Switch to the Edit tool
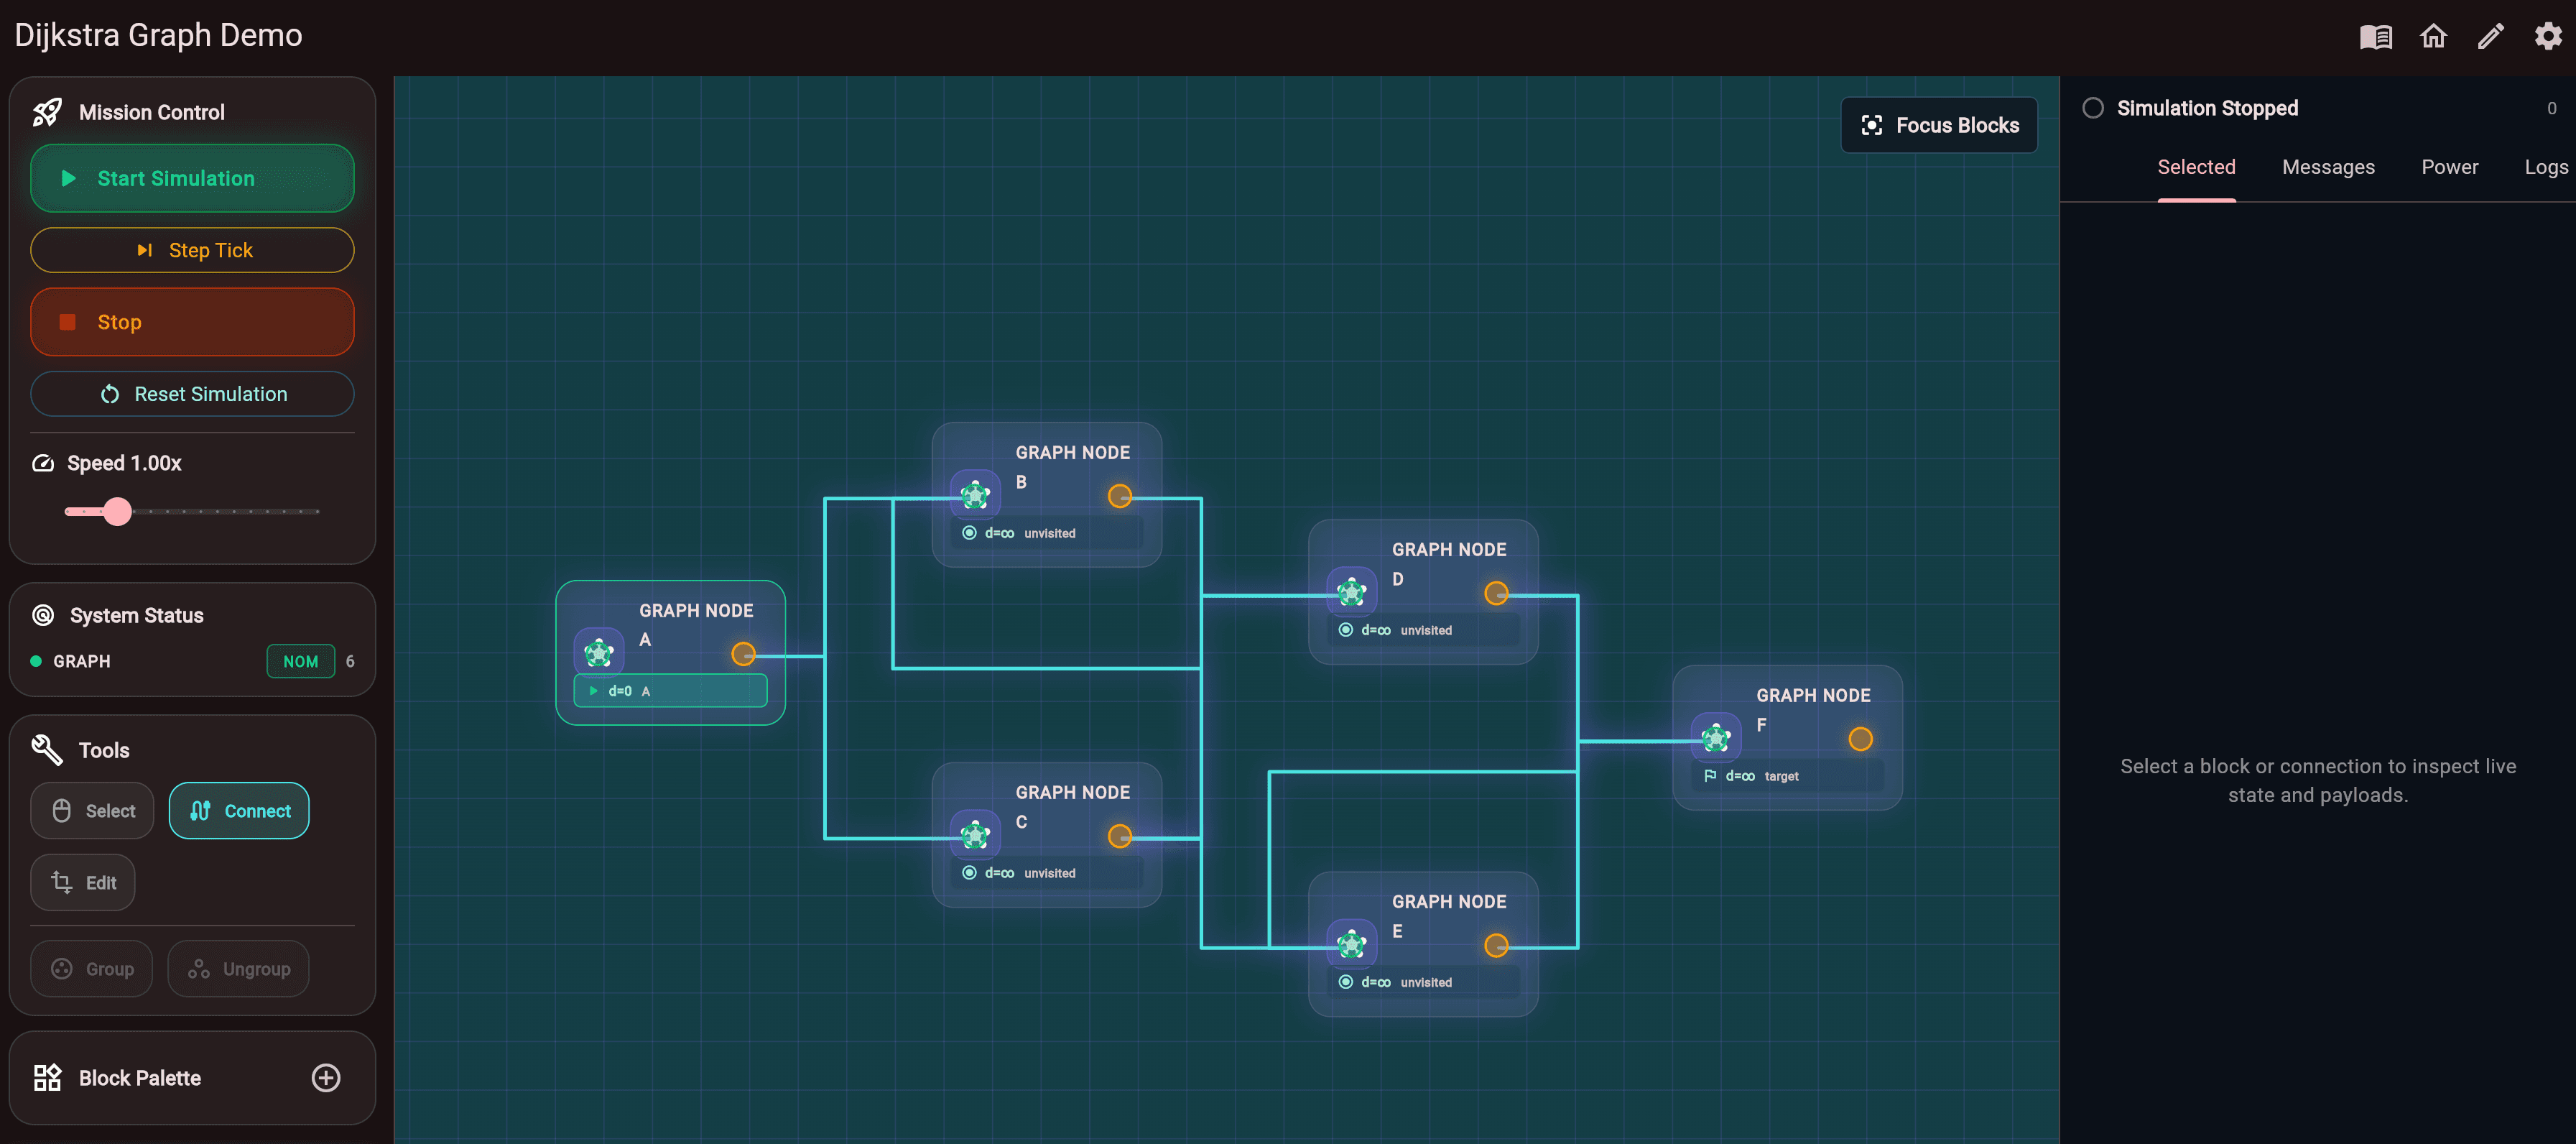The image size is (2576, 1144). click(x=83, y=883)
